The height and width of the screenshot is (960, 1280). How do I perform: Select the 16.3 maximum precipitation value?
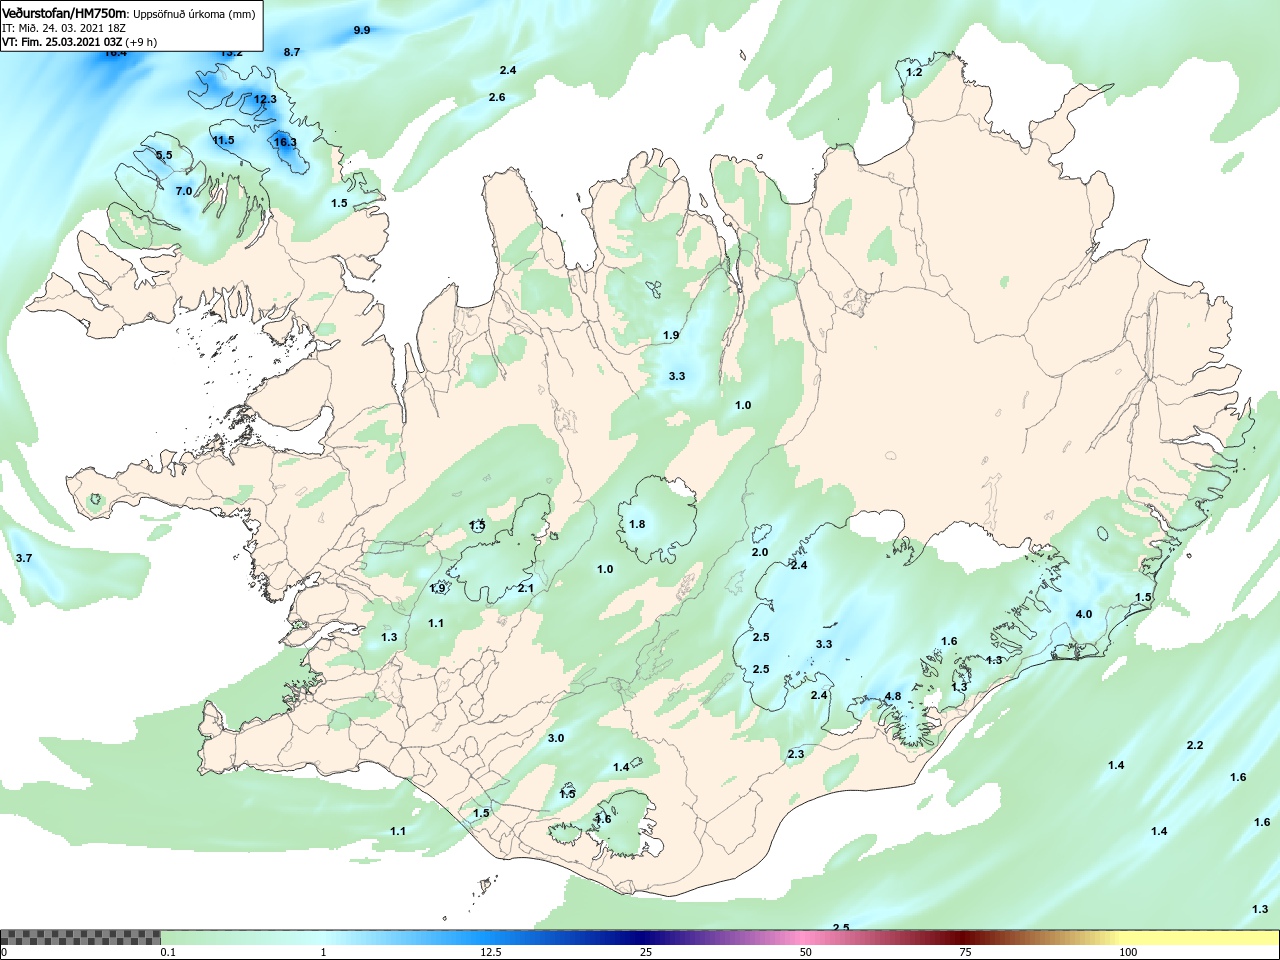pyautogui.click(x=285, y=142)
